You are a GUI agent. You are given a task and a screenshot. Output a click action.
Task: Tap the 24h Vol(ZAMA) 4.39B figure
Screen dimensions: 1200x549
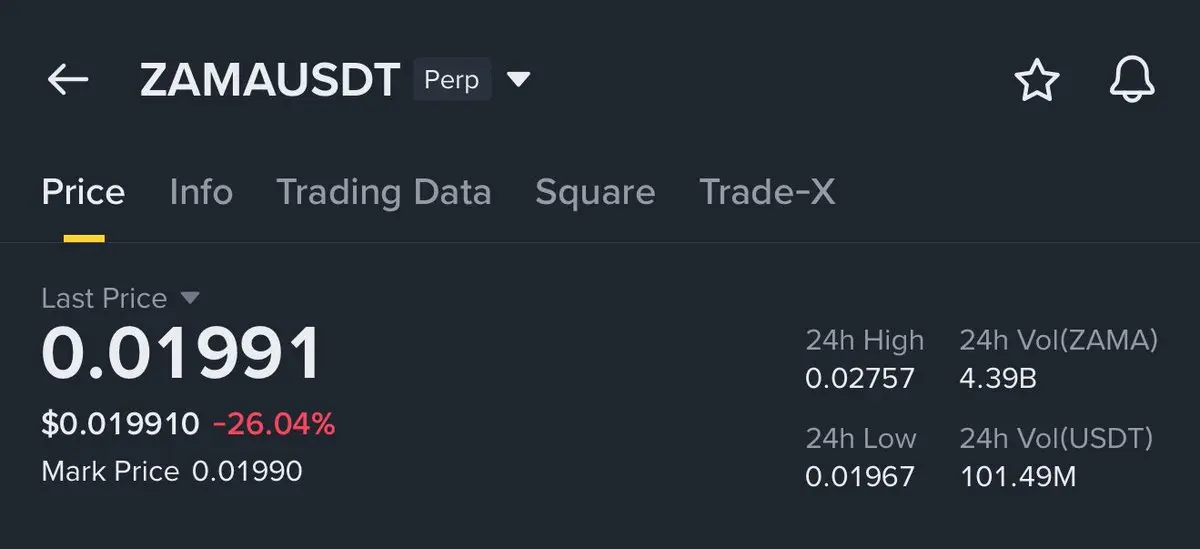click(x=998, y=379)
